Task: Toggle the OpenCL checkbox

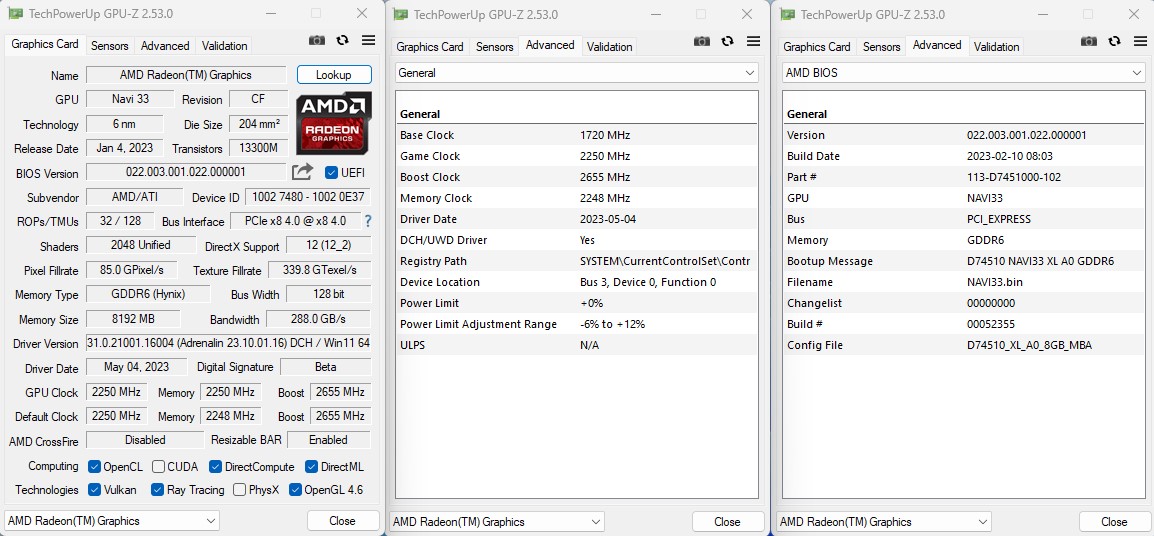Action: (94, 467)
